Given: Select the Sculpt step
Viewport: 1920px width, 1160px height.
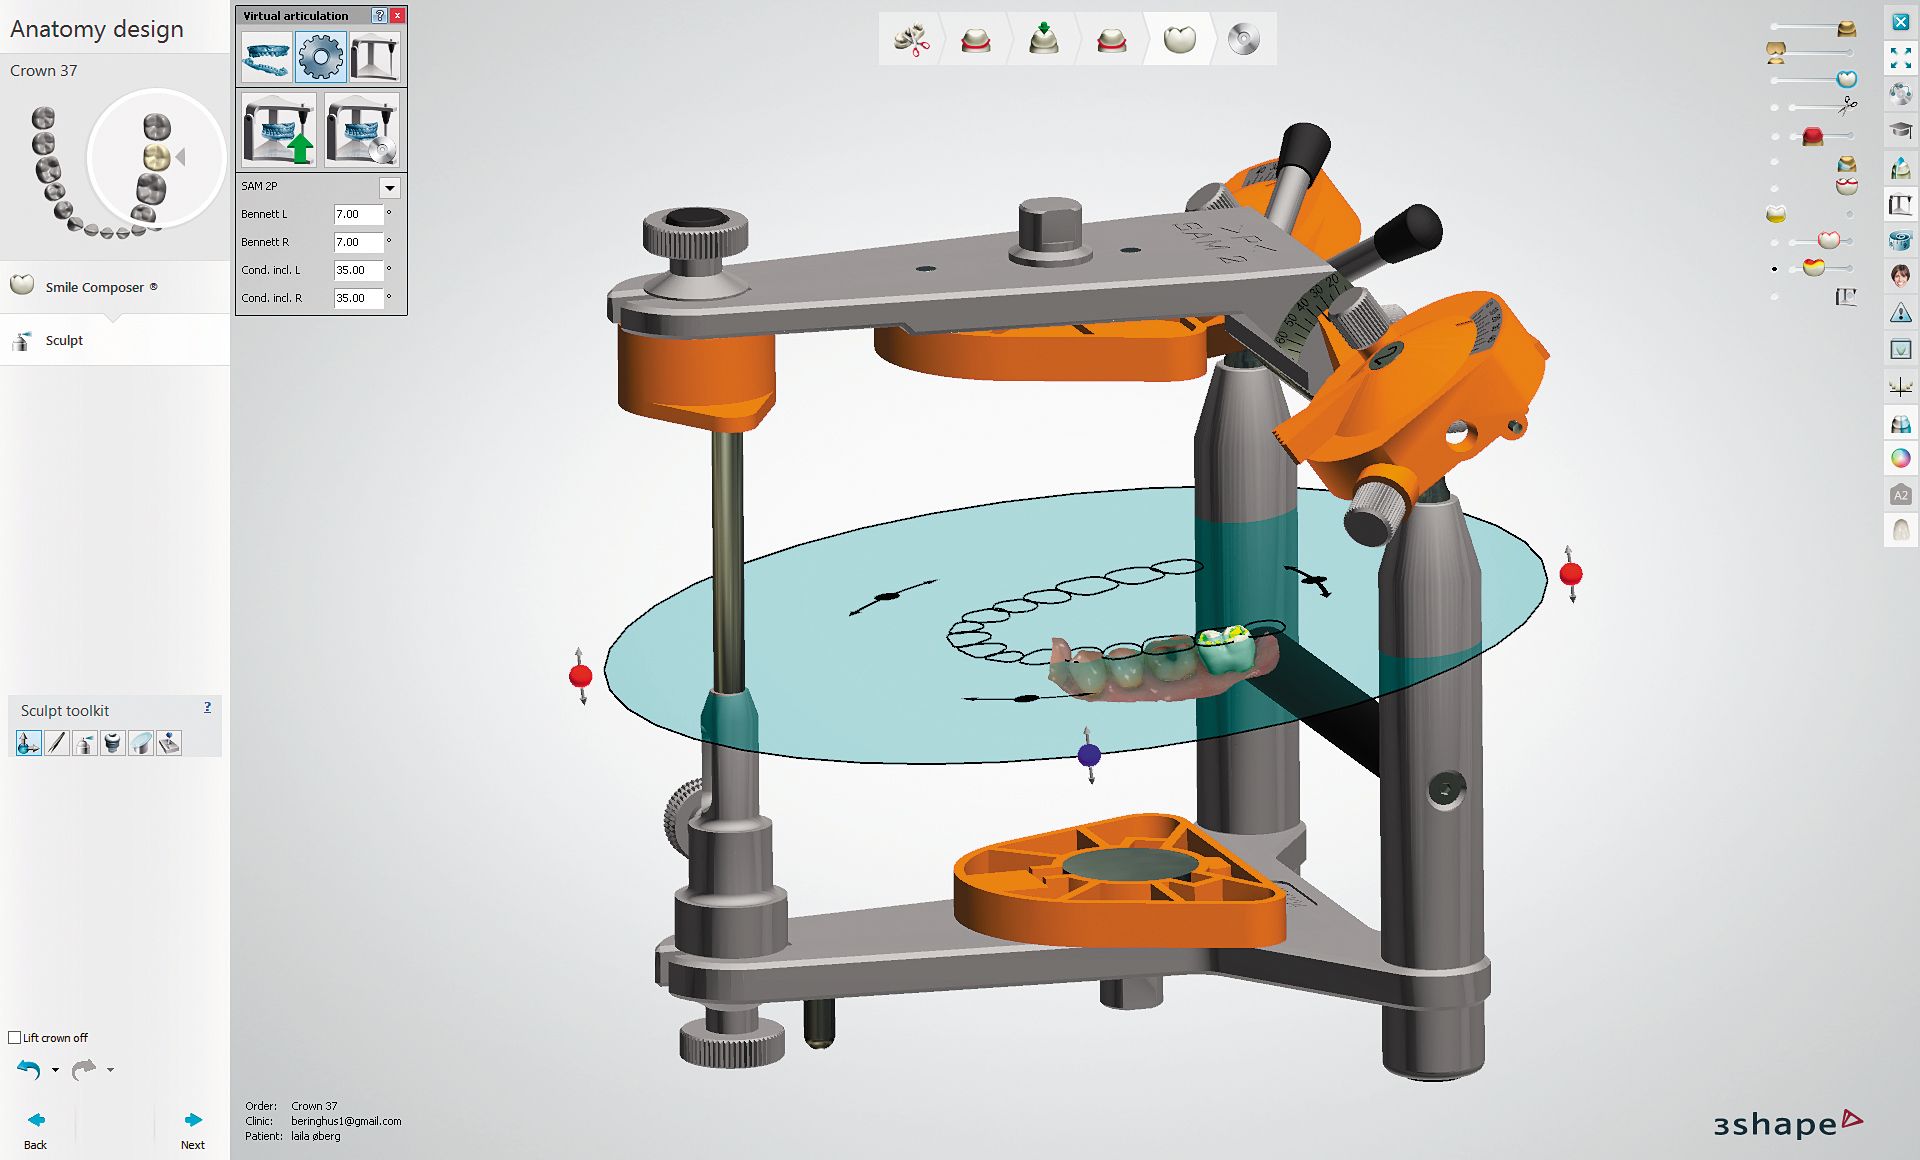Looking at the screenshot, I should (64, 341).
